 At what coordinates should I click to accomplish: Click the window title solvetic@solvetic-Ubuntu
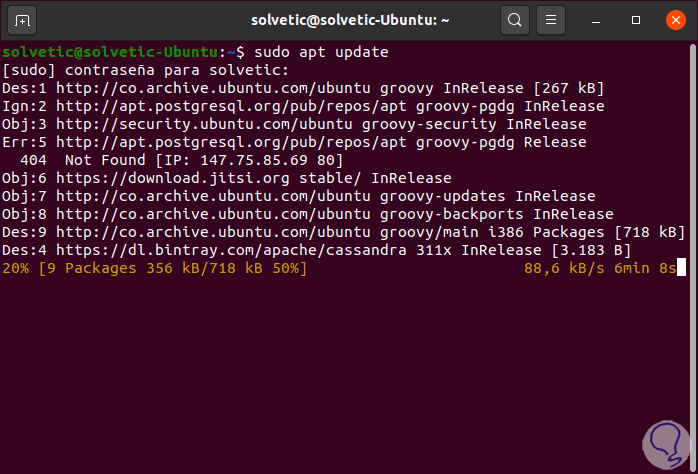[350, 20]
